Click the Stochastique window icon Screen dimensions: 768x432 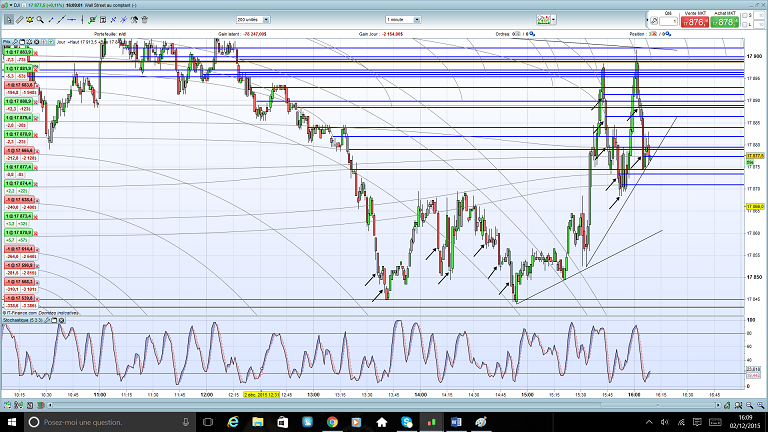click(x=54, y=320)
